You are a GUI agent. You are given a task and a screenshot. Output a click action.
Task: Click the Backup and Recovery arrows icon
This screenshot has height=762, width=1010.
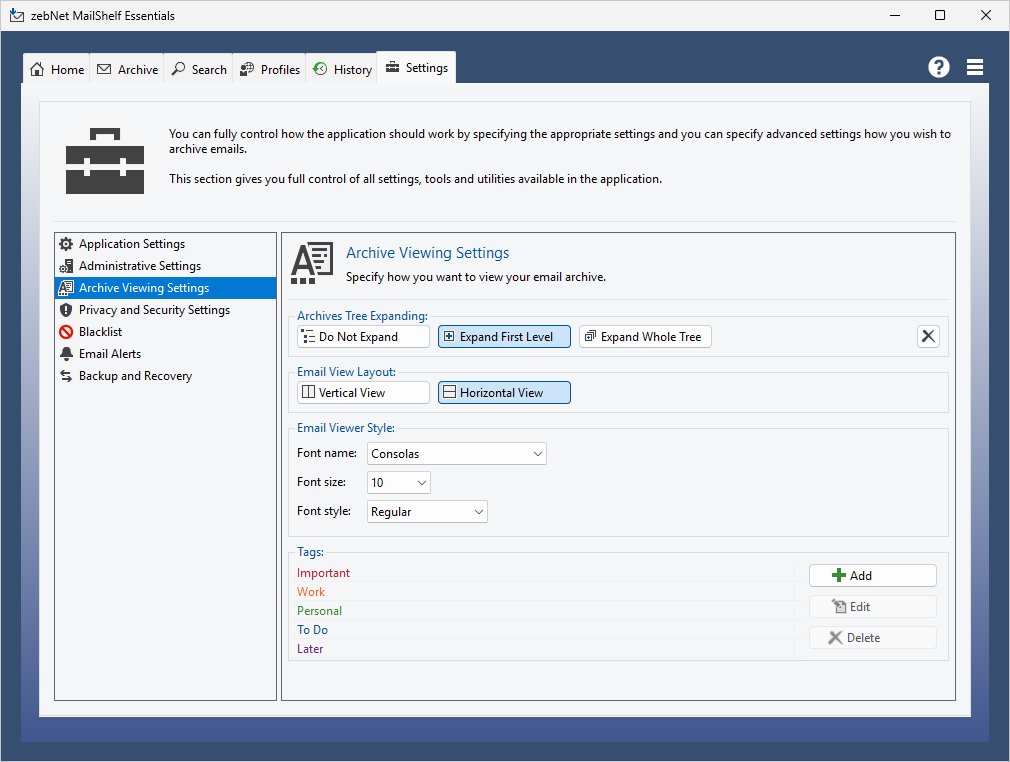point(66,376)
